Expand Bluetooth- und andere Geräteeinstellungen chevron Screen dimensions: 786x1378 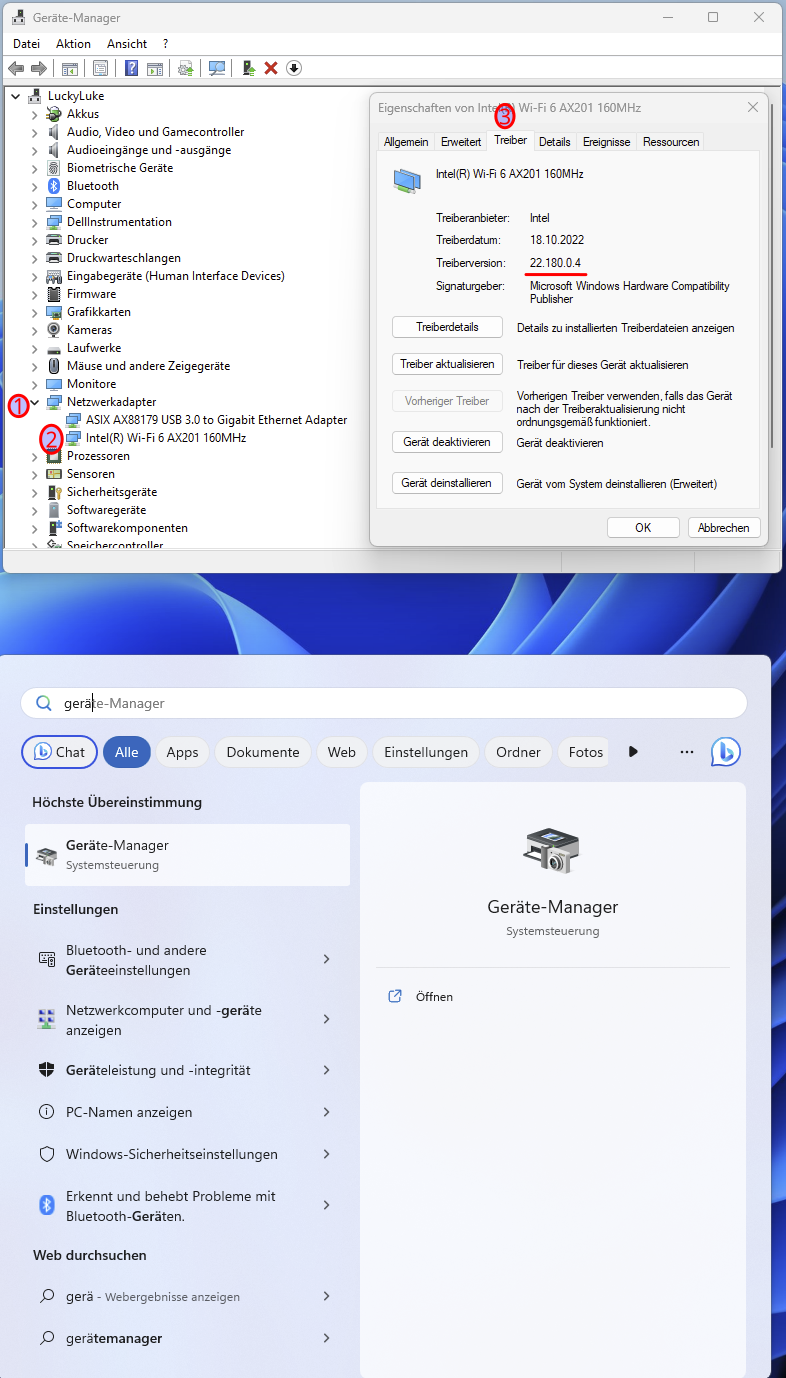point(326,960)
